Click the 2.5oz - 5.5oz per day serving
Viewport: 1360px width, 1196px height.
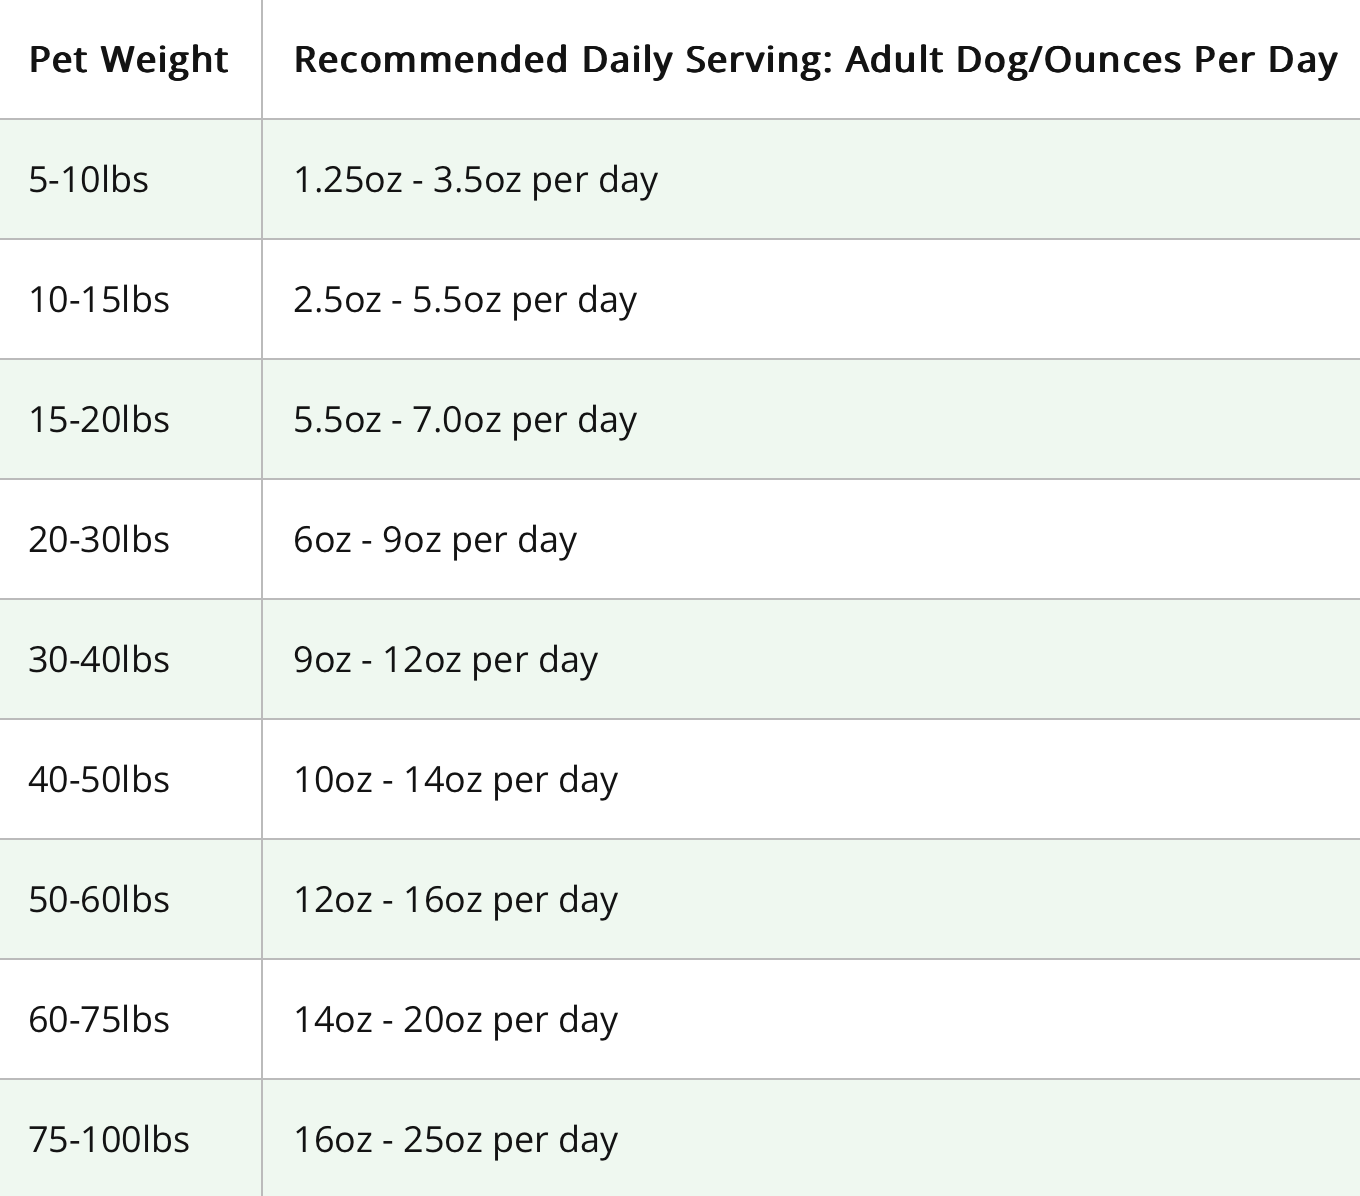[x=465, y=300]
